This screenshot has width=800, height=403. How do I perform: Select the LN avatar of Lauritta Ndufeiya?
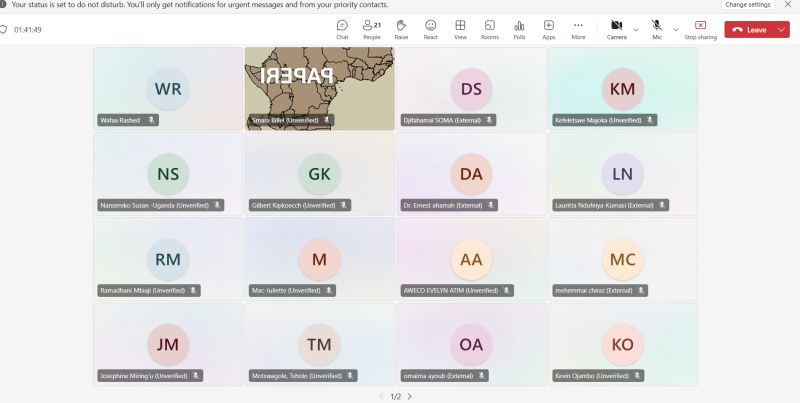622,174
